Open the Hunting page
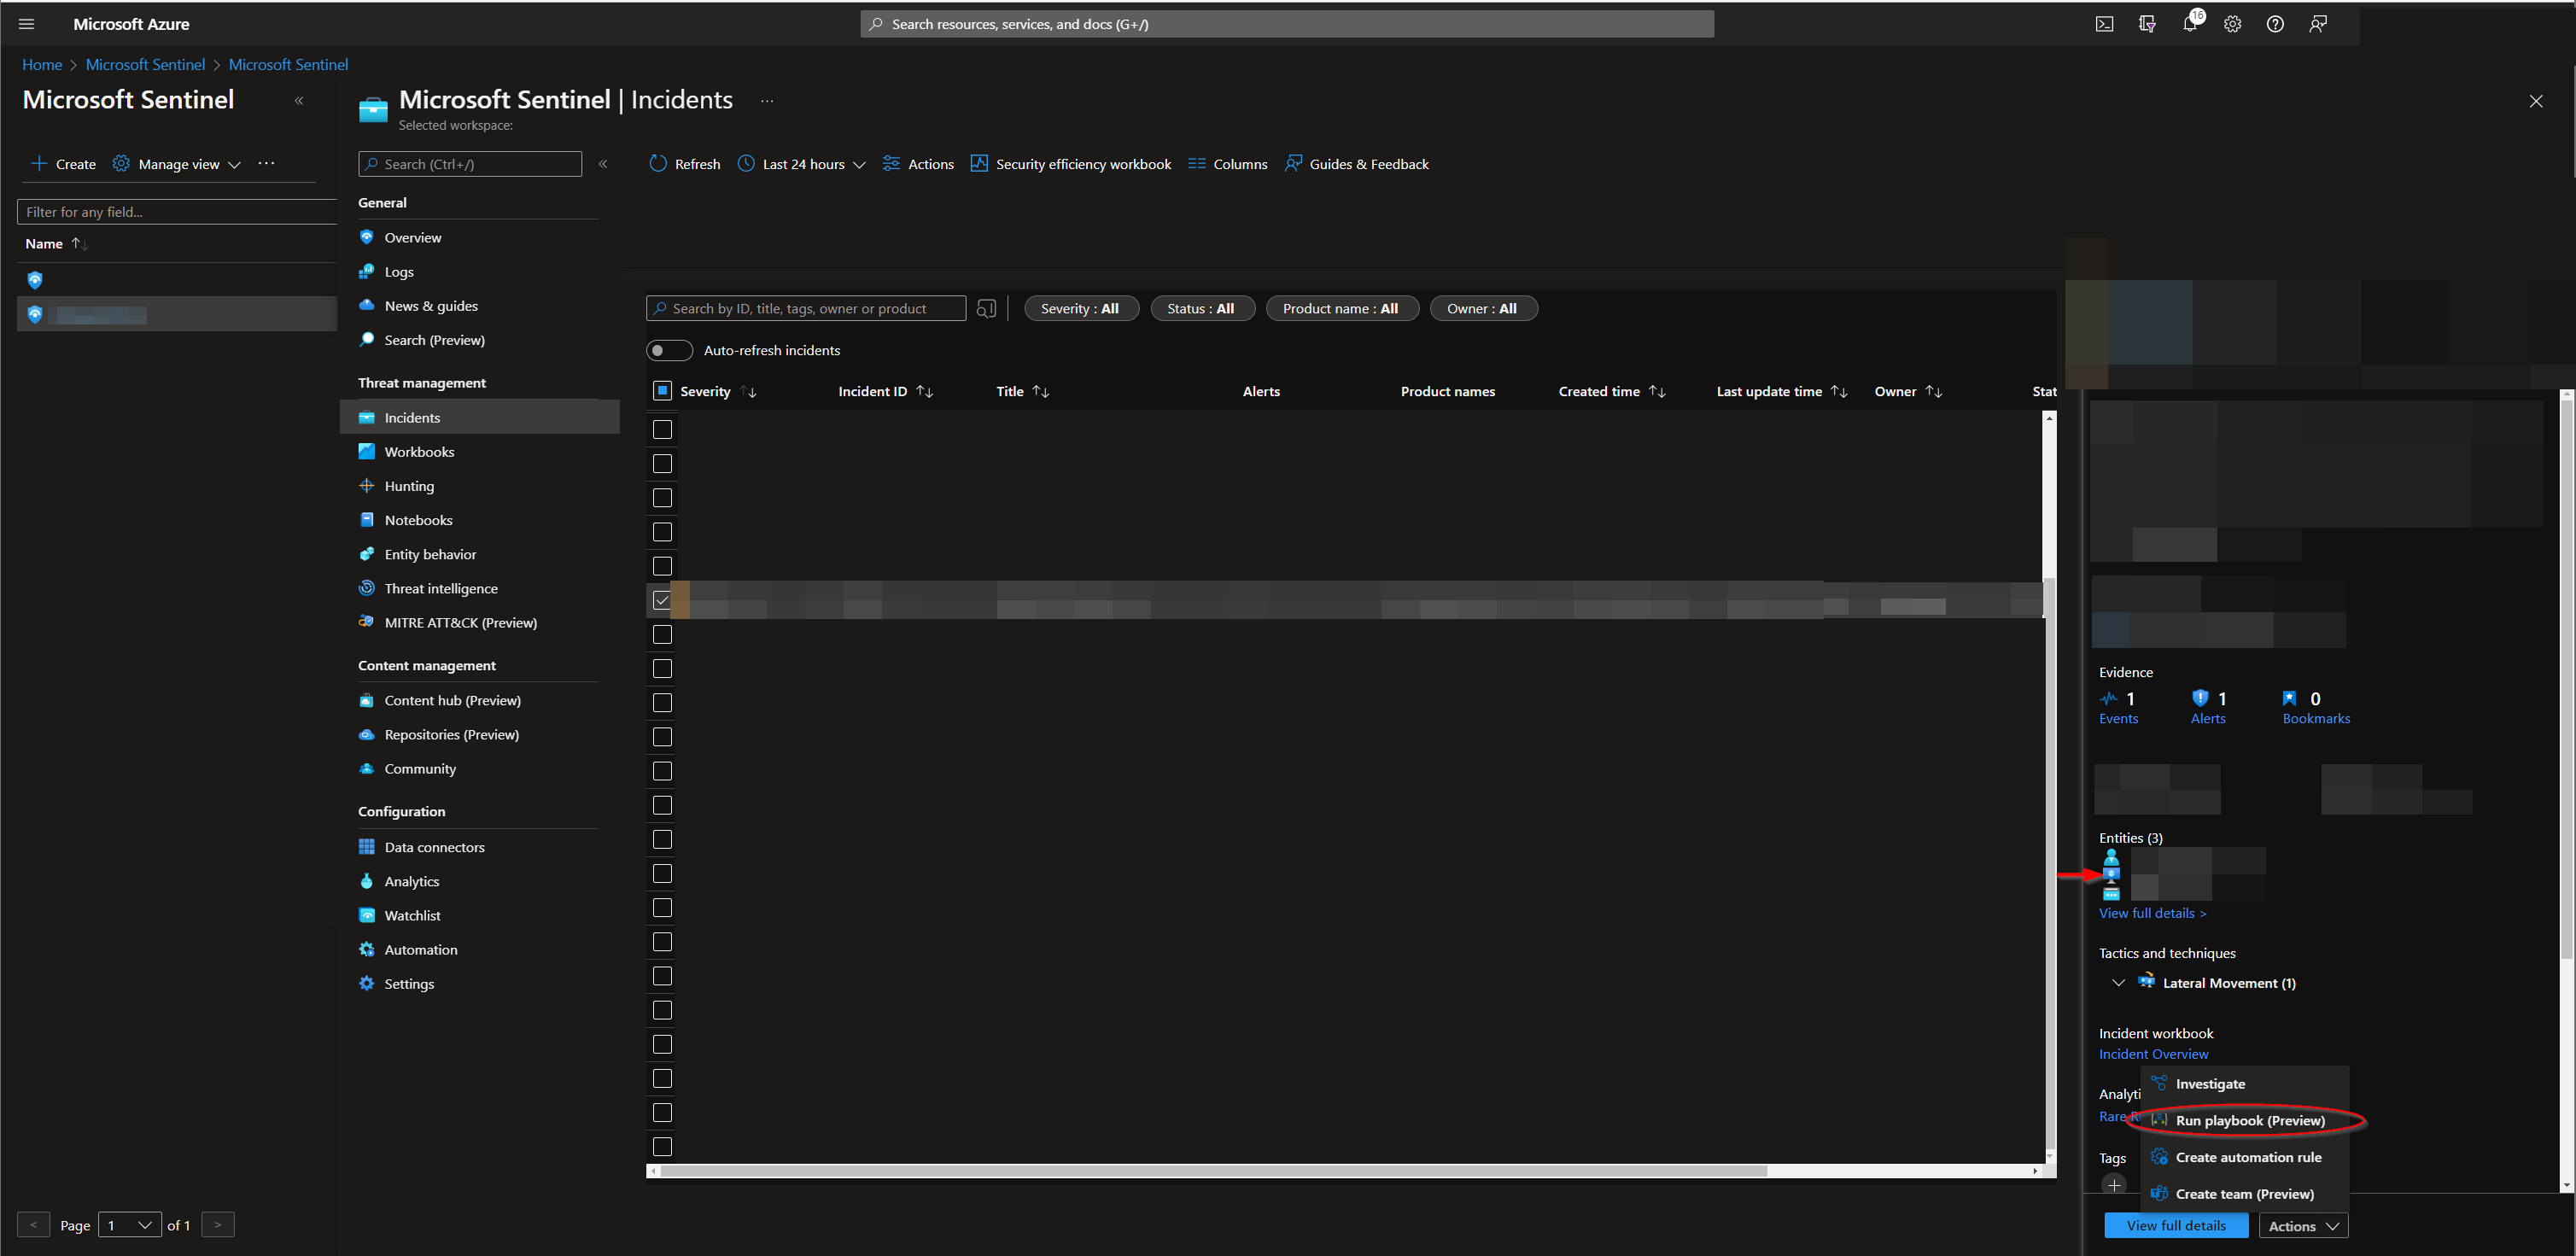The image size is (2576, 1256). click(409, 486)
